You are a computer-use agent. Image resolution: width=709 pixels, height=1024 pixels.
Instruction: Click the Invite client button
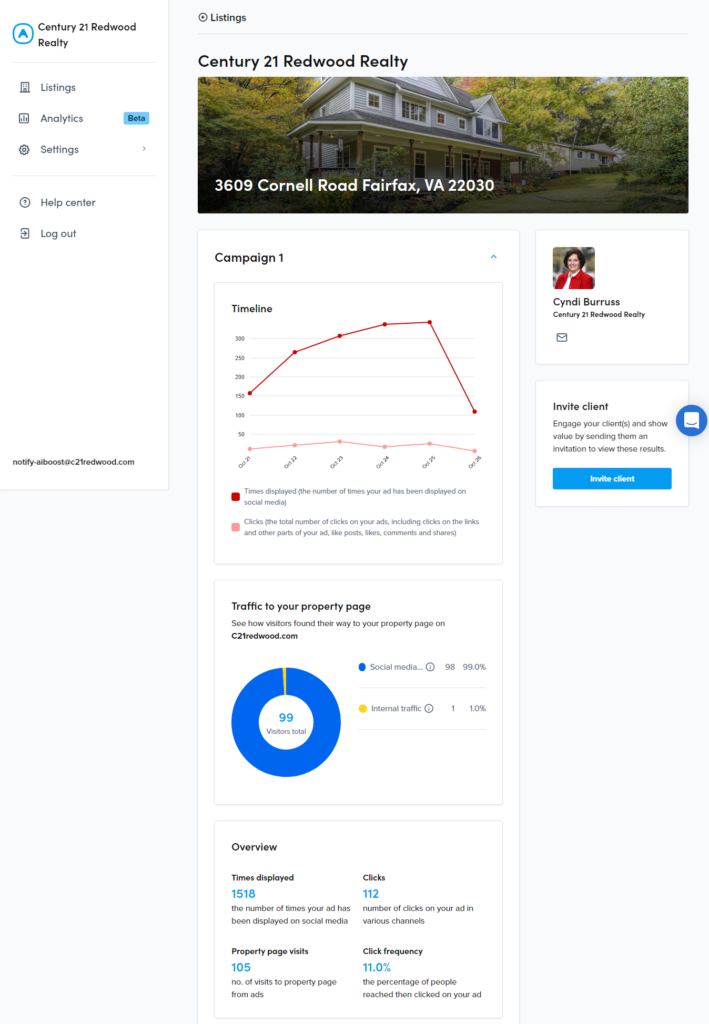(612, 479)
